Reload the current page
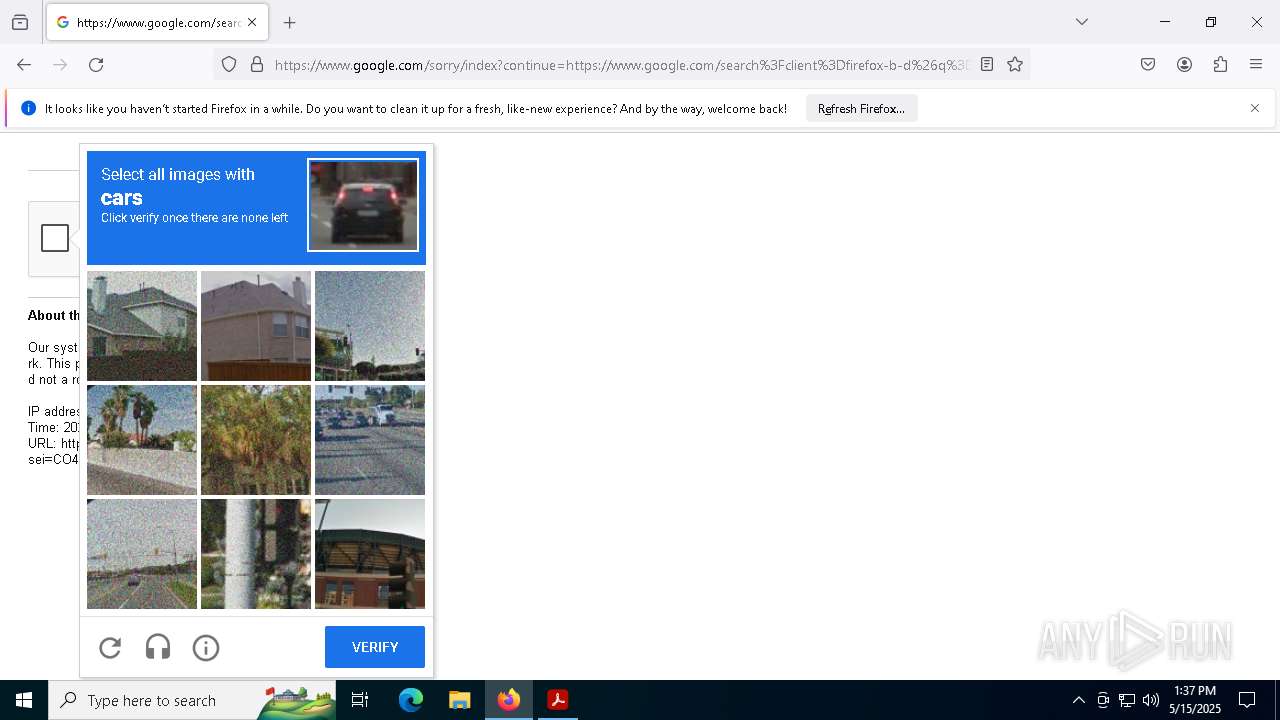1280x720 pixels. coord(96,65)
